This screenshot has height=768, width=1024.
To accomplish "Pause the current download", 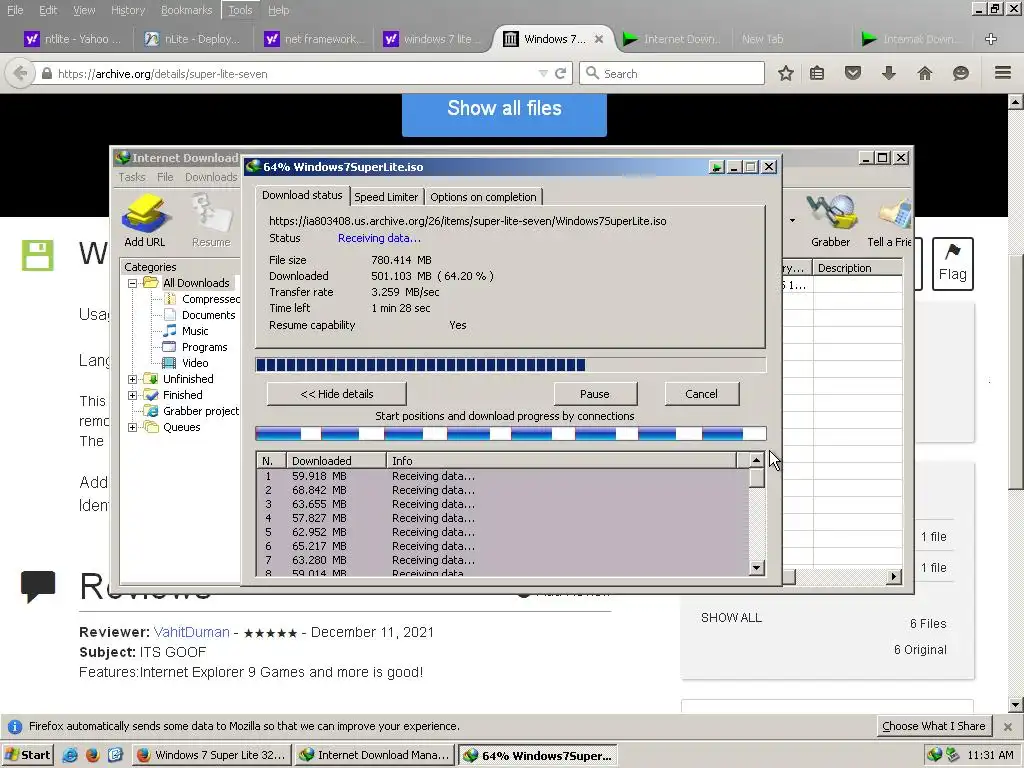I will (595, 394).
